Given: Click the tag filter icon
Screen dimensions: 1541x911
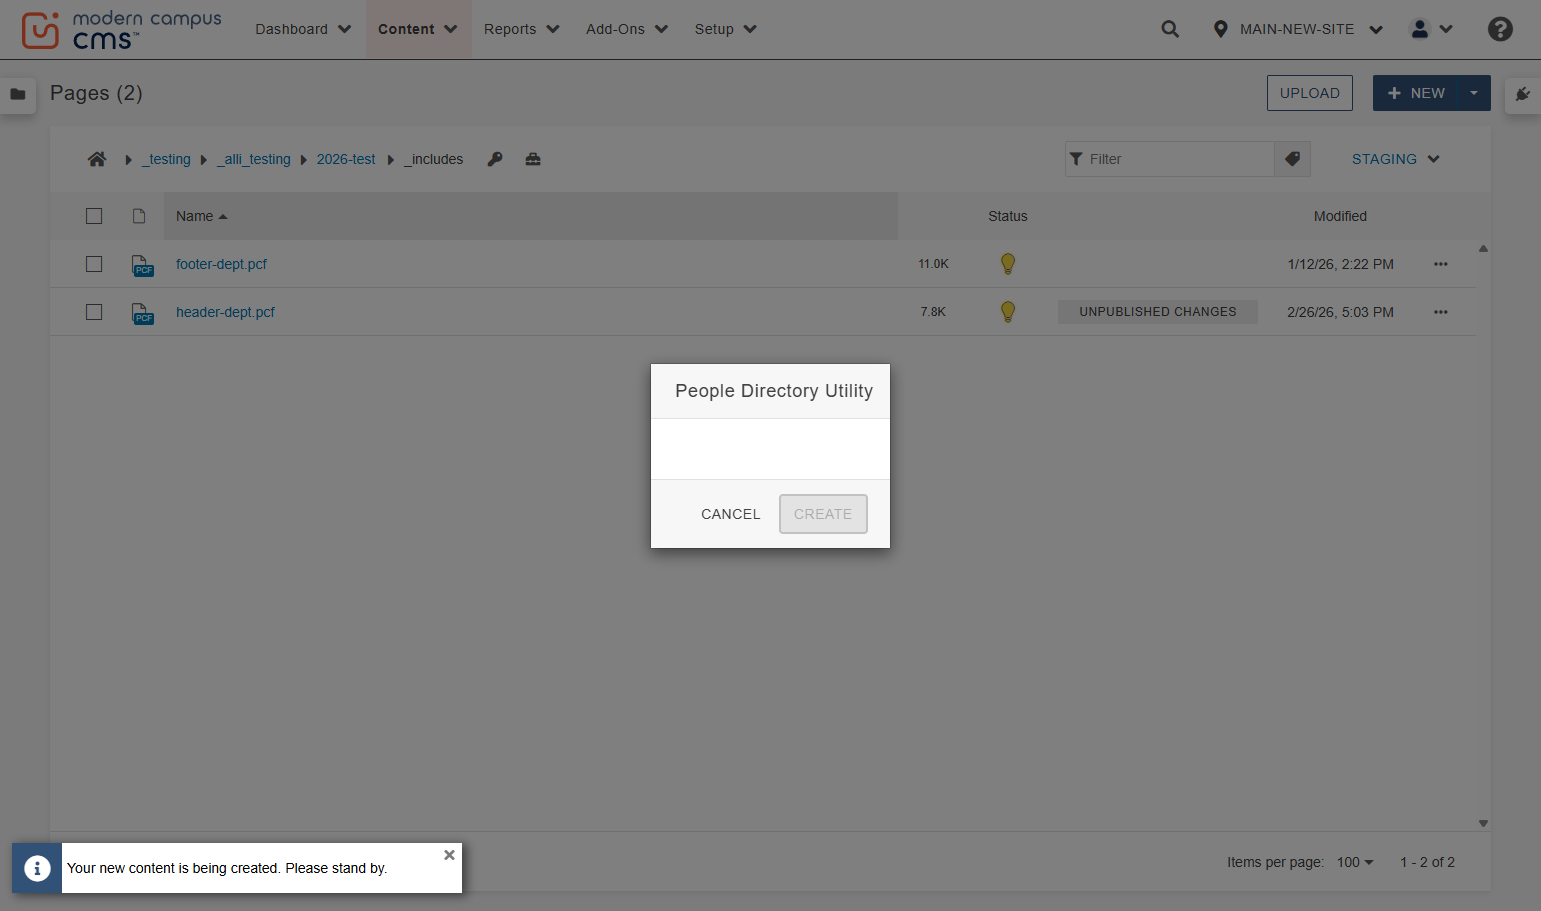Looking at the screenshot, I should point(1292,159).
